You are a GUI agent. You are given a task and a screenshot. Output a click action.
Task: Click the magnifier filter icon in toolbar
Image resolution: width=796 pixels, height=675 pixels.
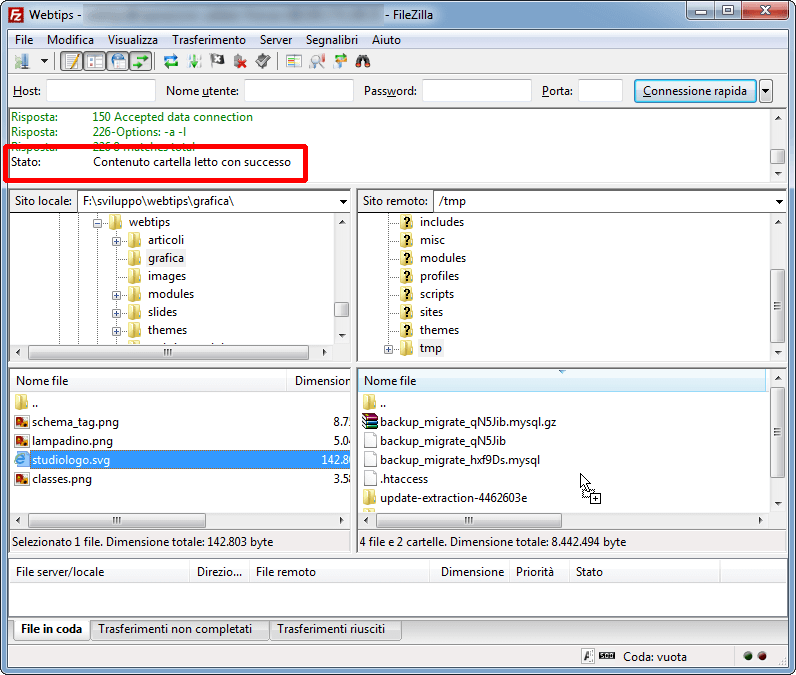click(317, 61)
